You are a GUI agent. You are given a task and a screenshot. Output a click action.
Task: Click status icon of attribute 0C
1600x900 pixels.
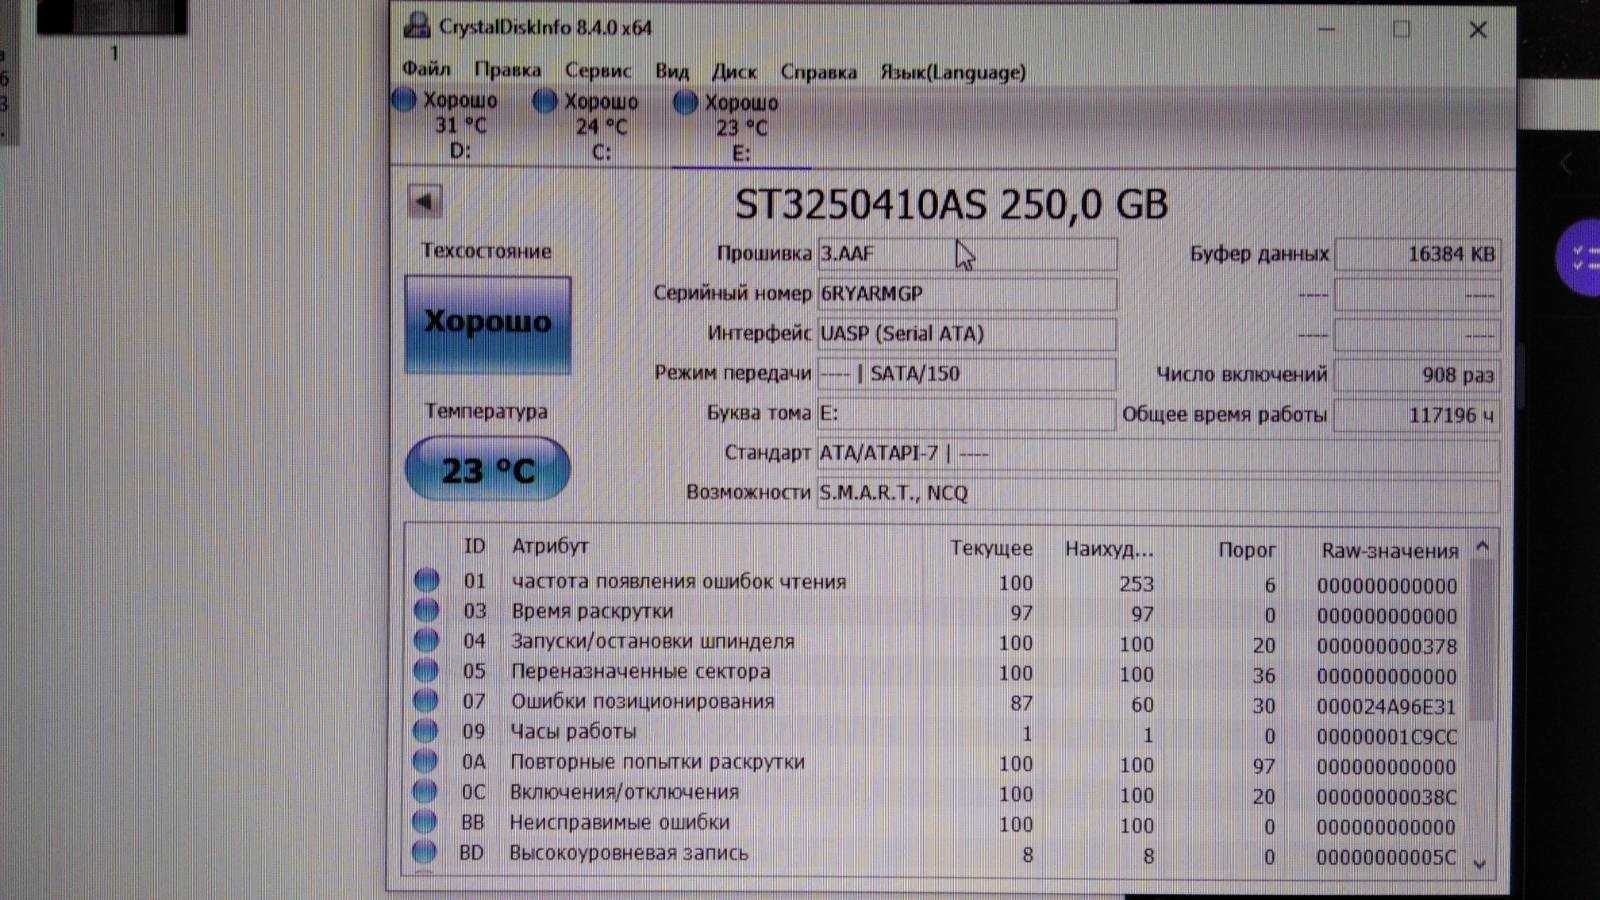[425, 791]
